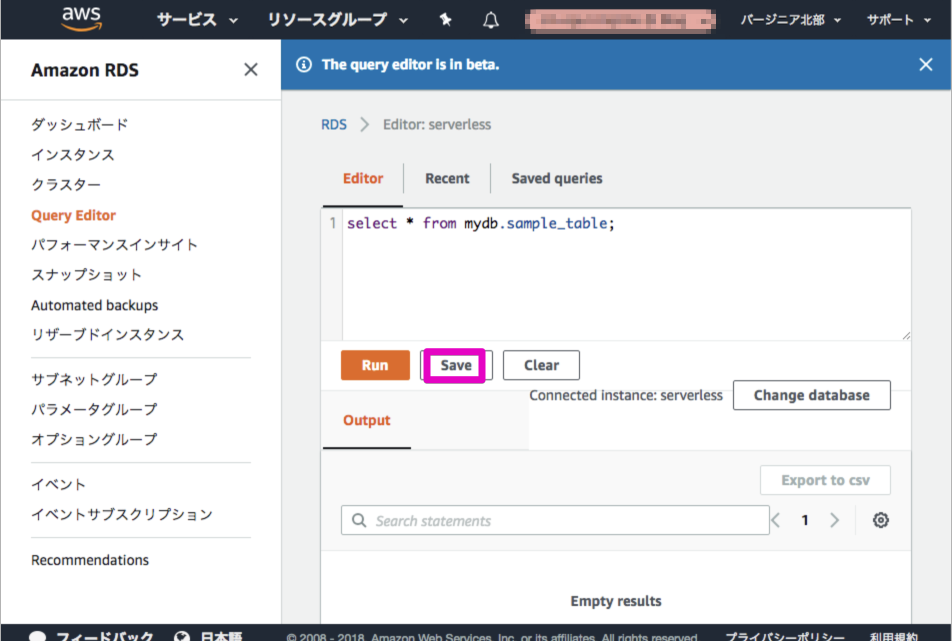Click the 日本語 language globe icon
This screenshot has width=952, height=641.
181,635
